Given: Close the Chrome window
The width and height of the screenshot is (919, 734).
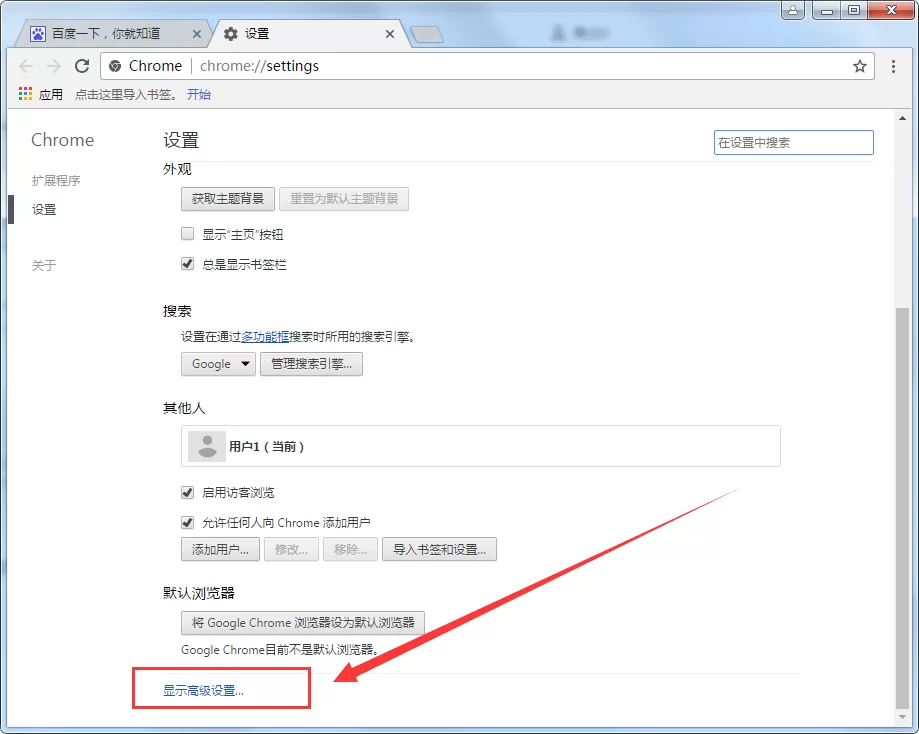Looking at the screenshot, I should [x=891, y=10].
